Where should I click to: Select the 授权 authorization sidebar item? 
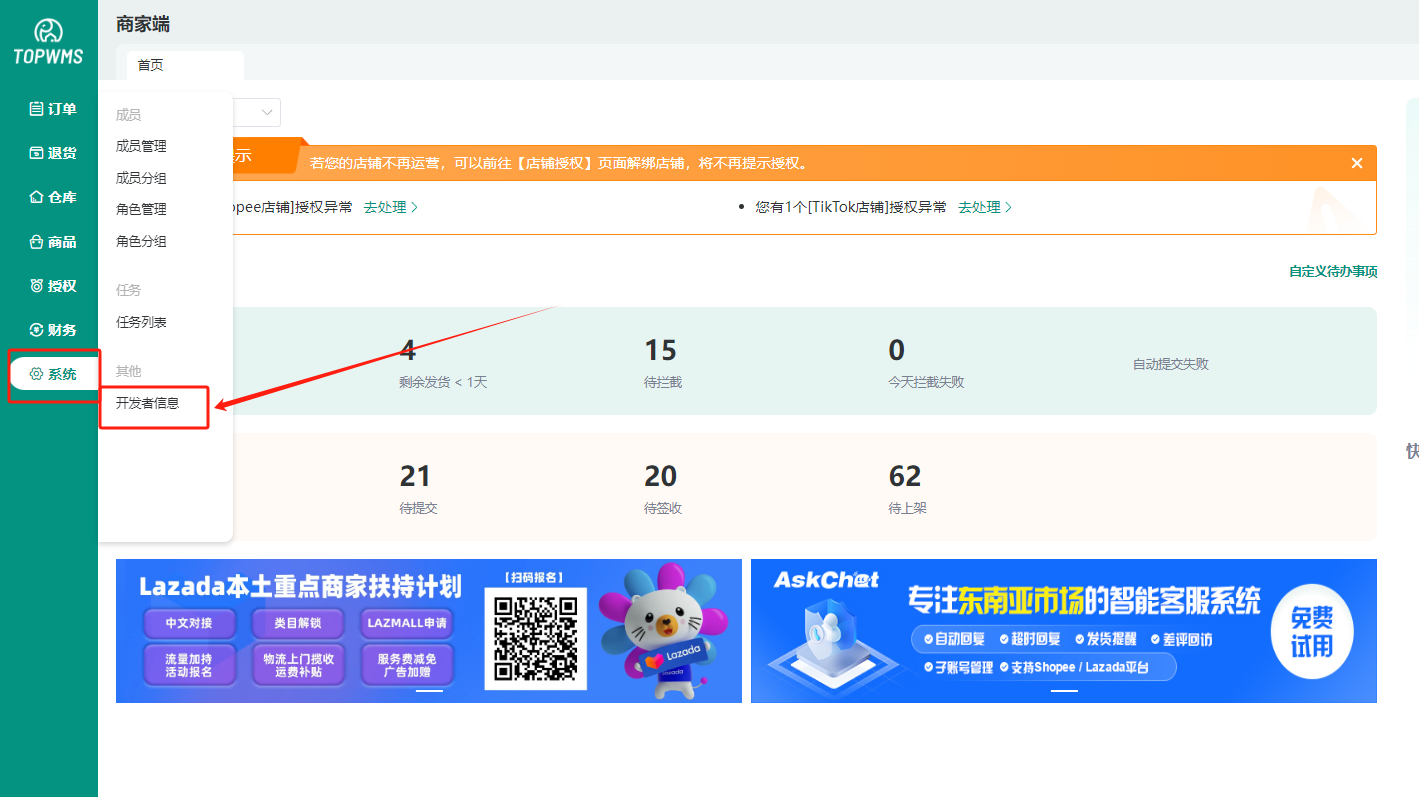52,286
